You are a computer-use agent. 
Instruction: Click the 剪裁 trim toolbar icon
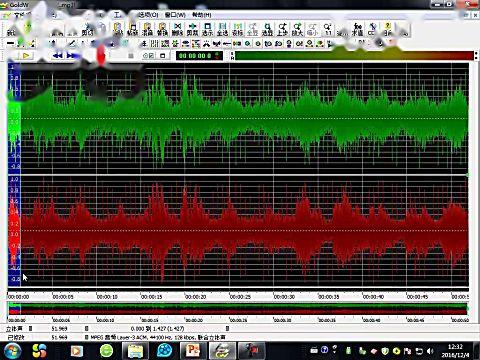(x=192, y=29)
